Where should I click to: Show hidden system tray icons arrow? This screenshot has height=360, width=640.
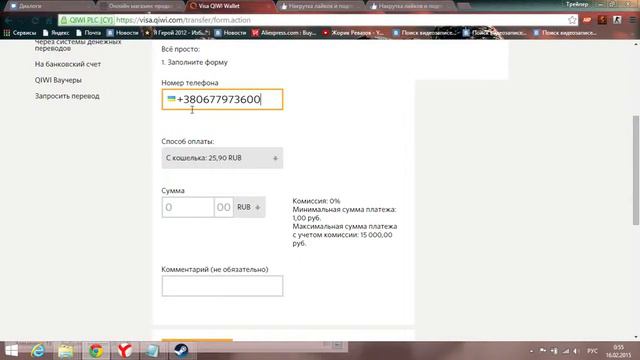[x=531, y=351]
